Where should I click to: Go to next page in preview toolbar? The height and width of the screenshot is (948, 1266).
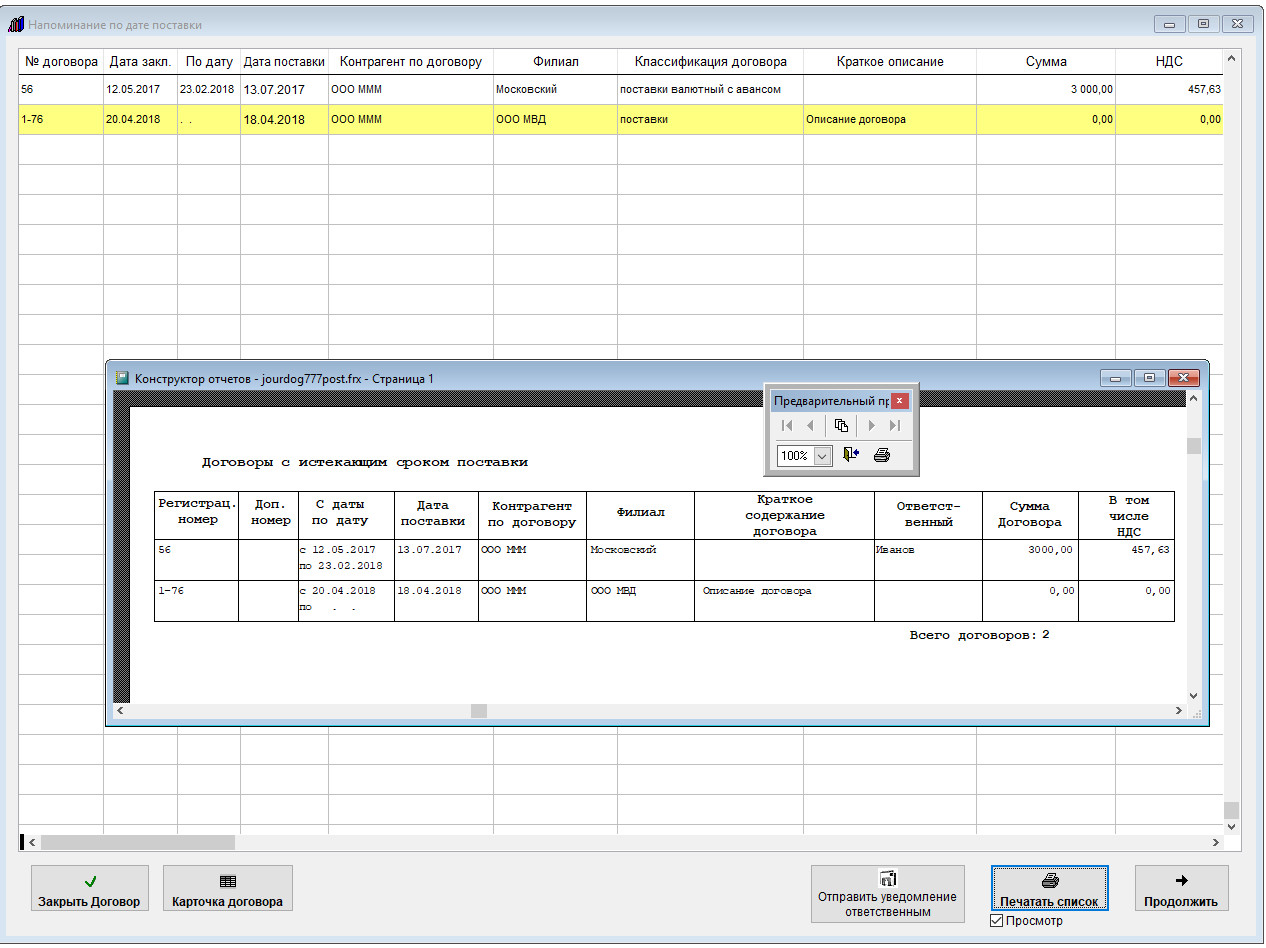(871, 425)
